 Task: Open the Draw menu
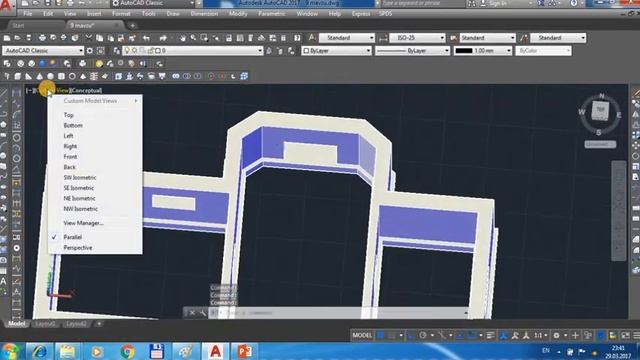(173, 13)
